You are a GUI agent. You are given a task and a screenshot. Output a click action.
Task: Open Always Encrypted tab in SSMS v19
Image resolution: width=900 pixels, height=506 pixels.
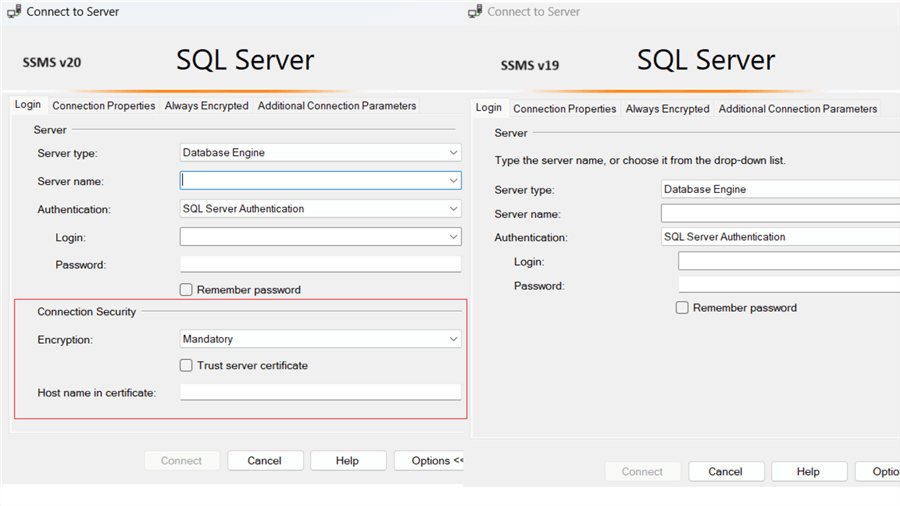(x=667, y=109)
